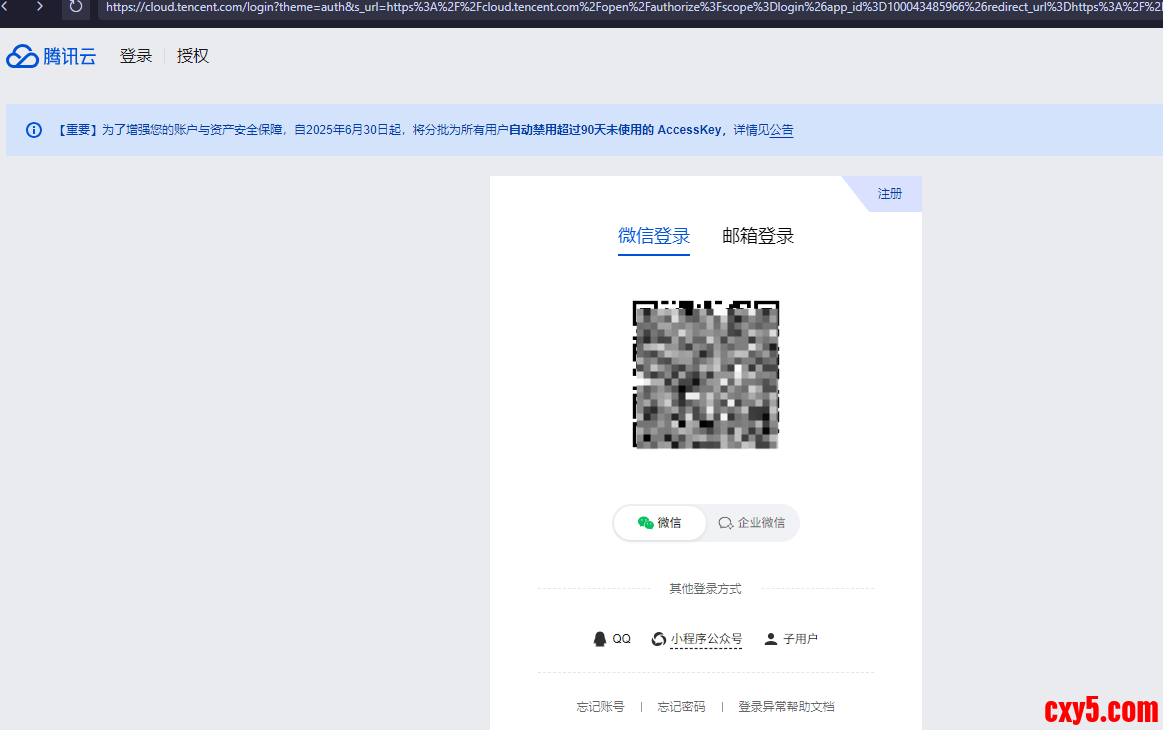
Task: Click the 登录 header label
Action: pyautogui.click(x=136, y=56)
